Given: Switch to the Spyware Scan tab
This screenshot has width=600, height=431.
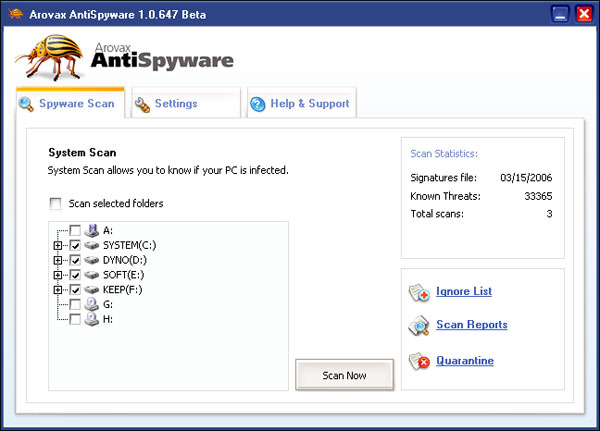Looking at the screenshot, I should (70, 103).
